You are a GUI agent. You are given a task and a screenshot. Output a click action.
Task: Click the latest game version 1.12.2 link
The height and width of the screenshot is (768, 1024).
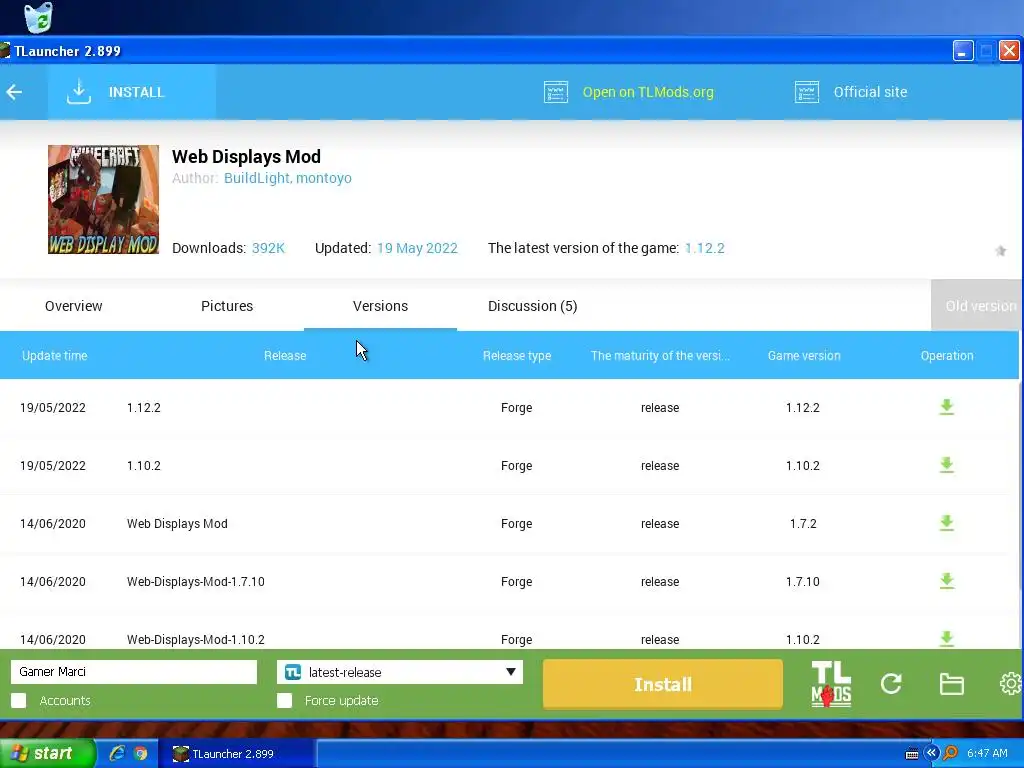[705, 248]
